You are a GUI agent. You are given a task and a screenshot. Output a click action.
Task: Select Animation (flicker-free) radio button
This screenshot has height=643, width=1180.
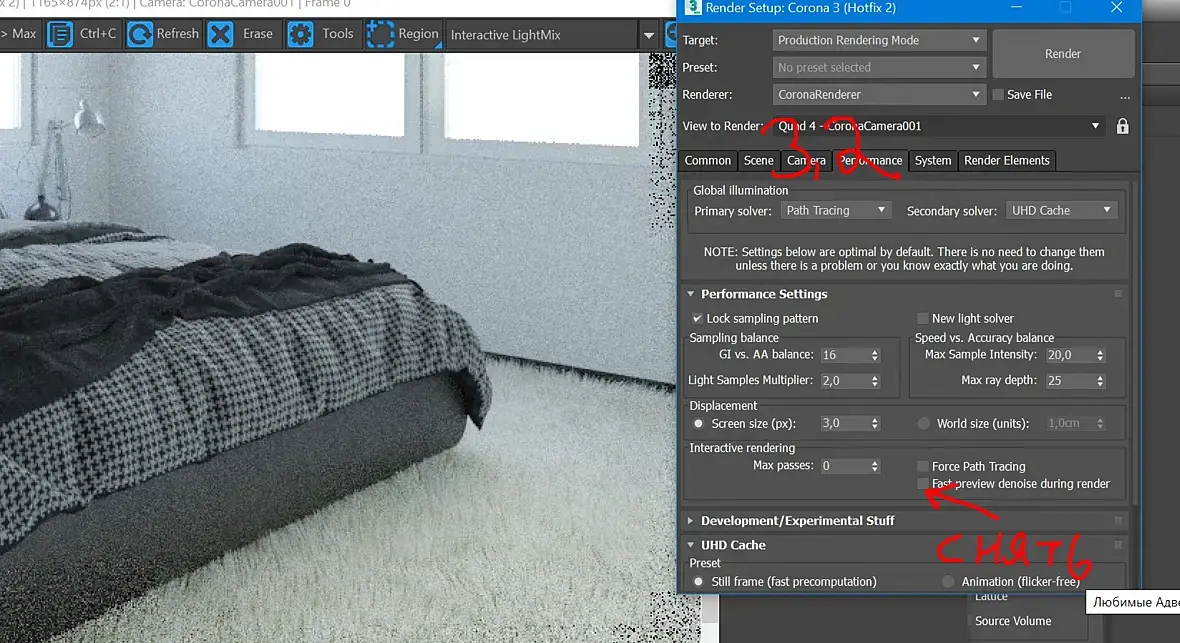click(948, 581)
